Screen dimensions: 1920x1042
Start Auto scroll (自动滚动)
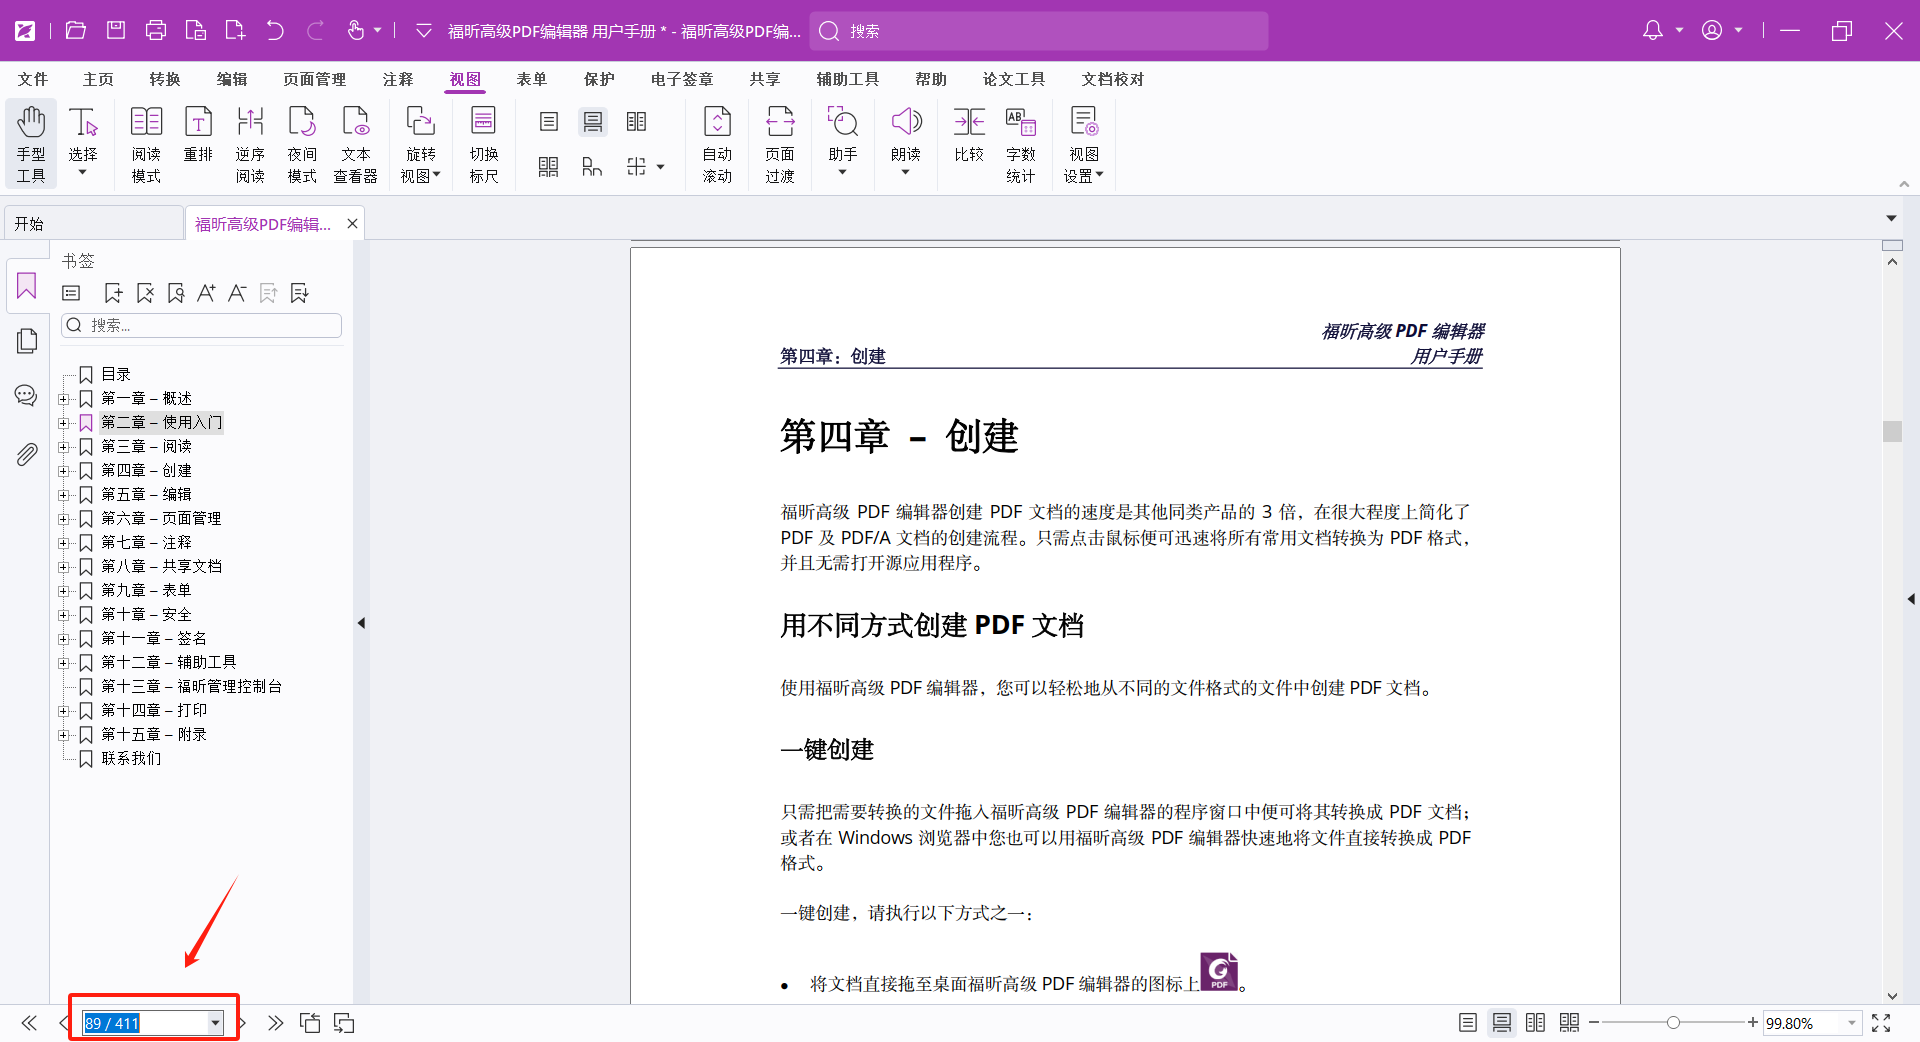pyautogui.click(x=717, y=144)
